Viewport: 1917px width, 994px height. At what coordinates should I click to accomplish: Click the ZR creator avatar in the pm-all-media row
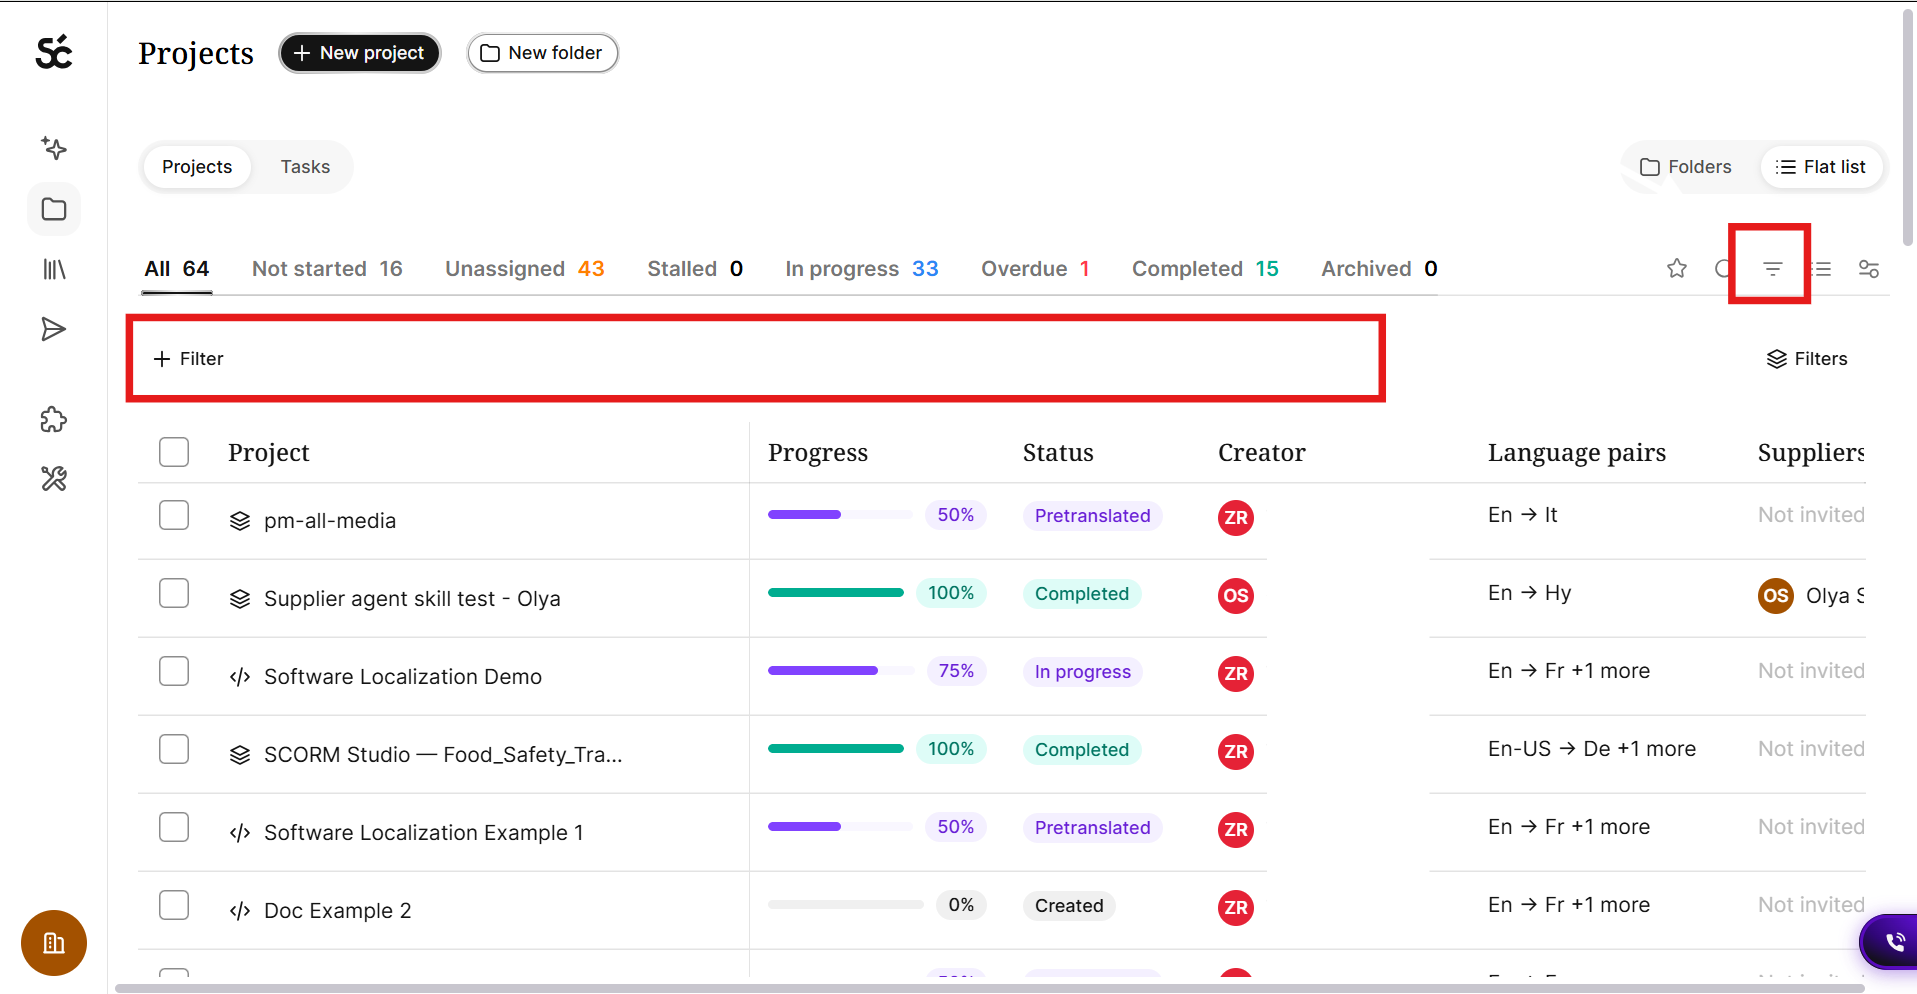click(x=1236, y=517)
